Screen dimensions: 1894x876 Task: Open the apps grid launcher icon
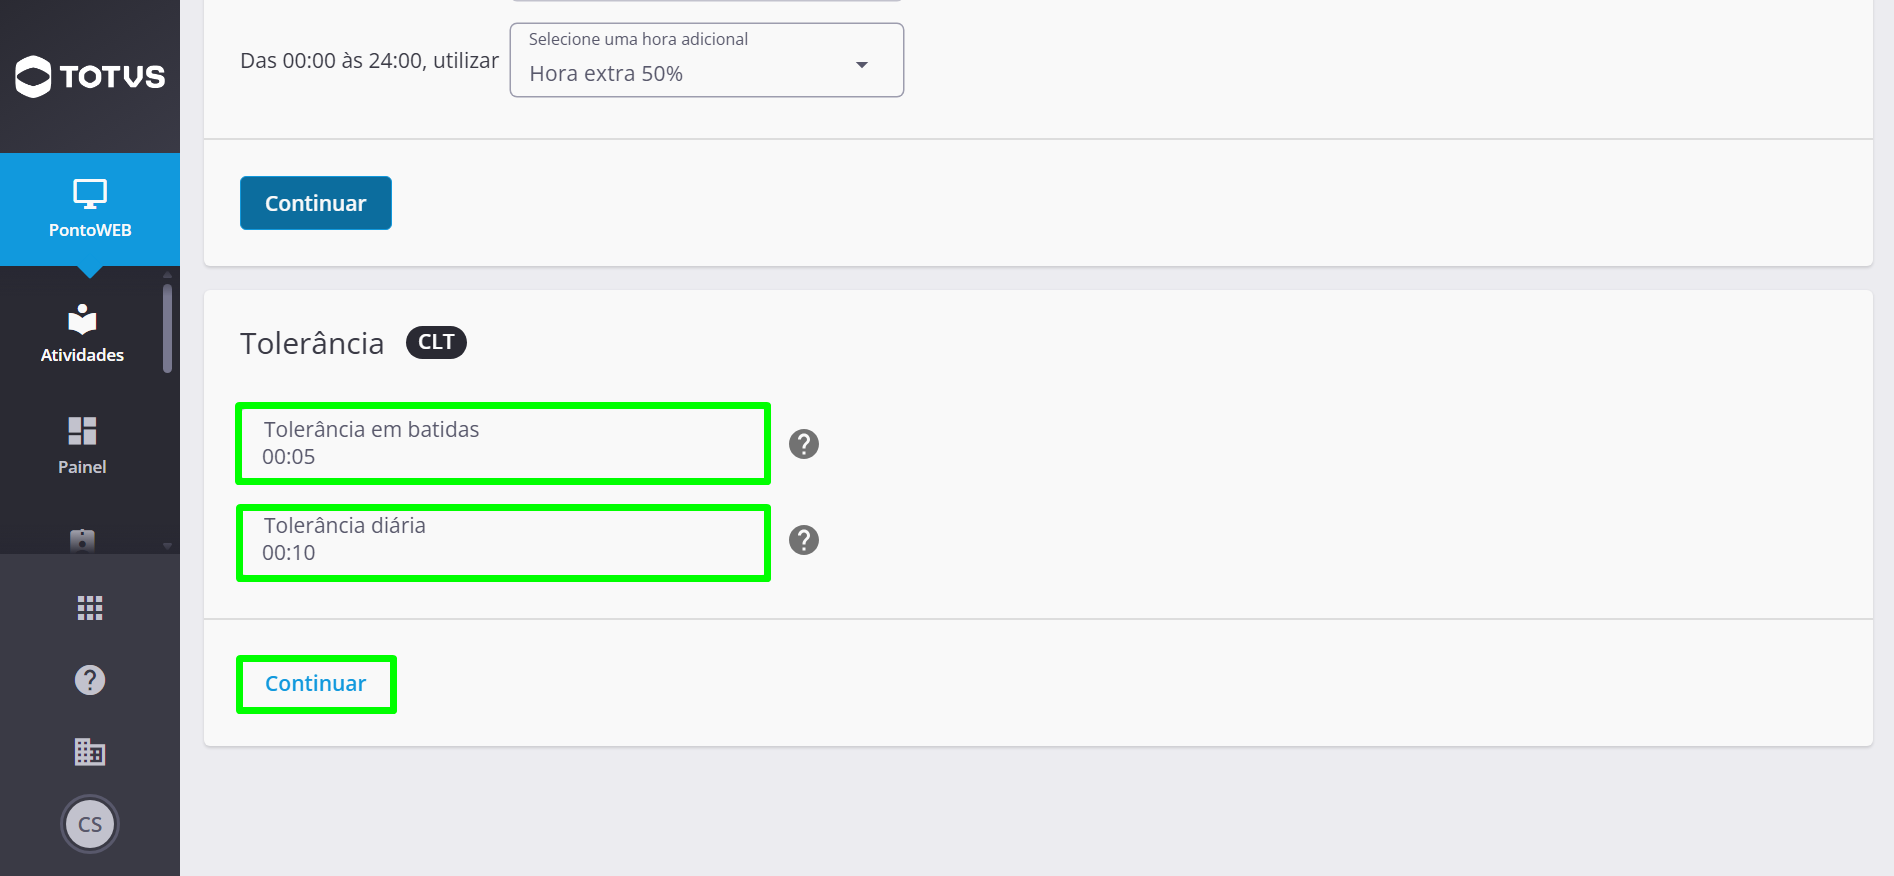(90, 608)
